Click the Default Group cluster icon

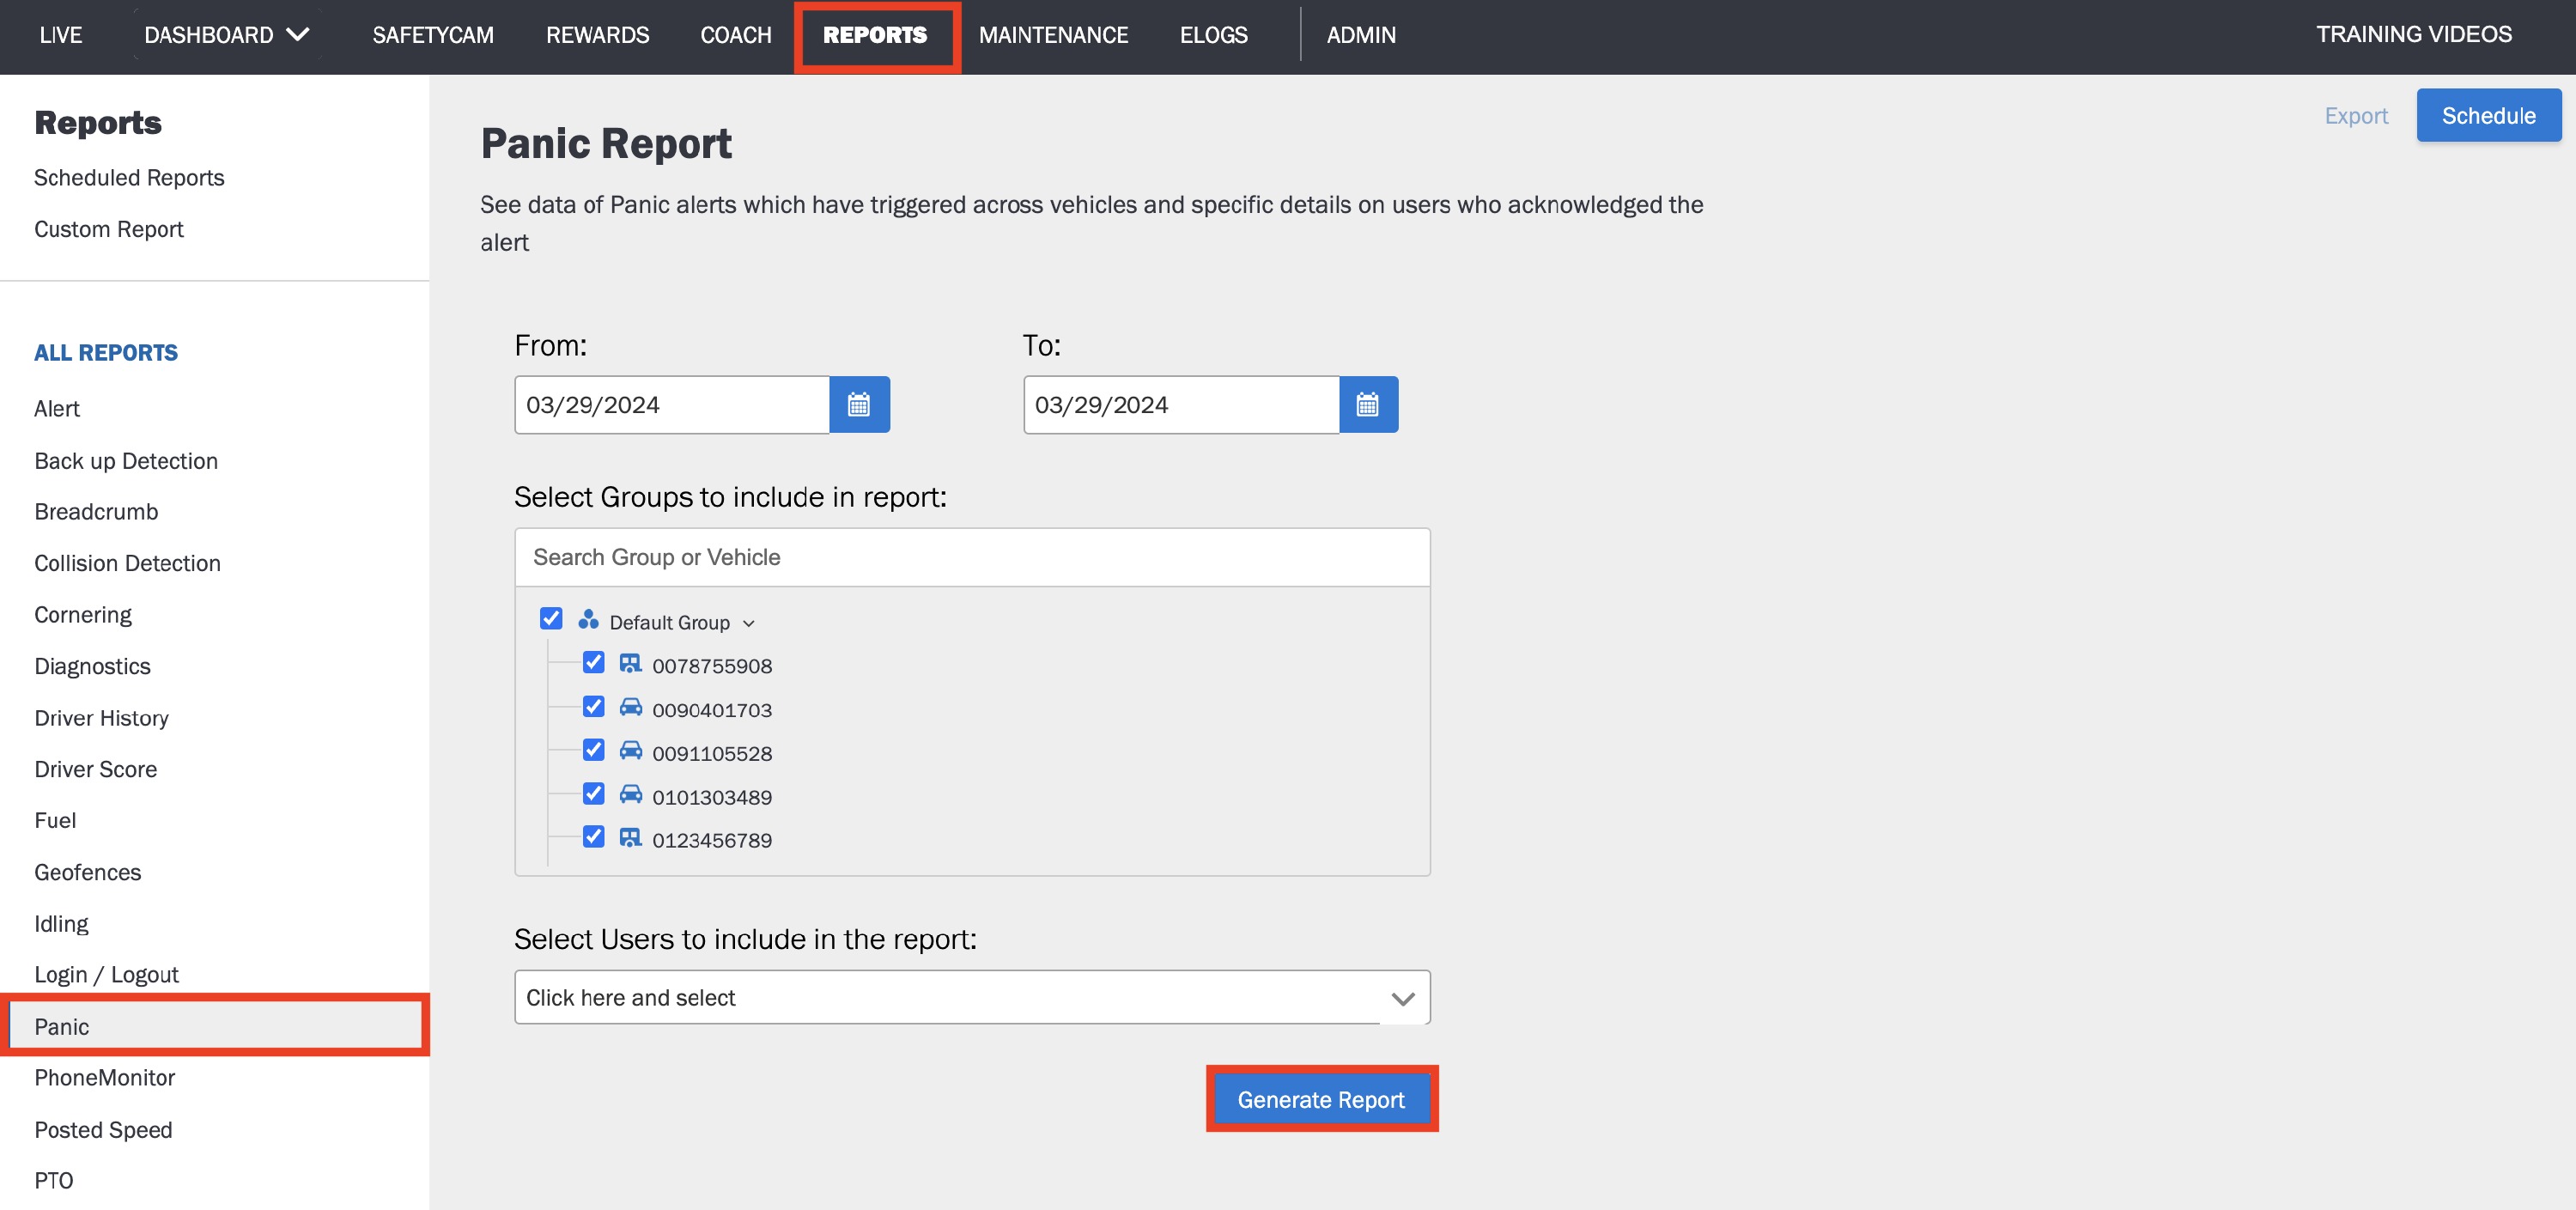point(588,620)
